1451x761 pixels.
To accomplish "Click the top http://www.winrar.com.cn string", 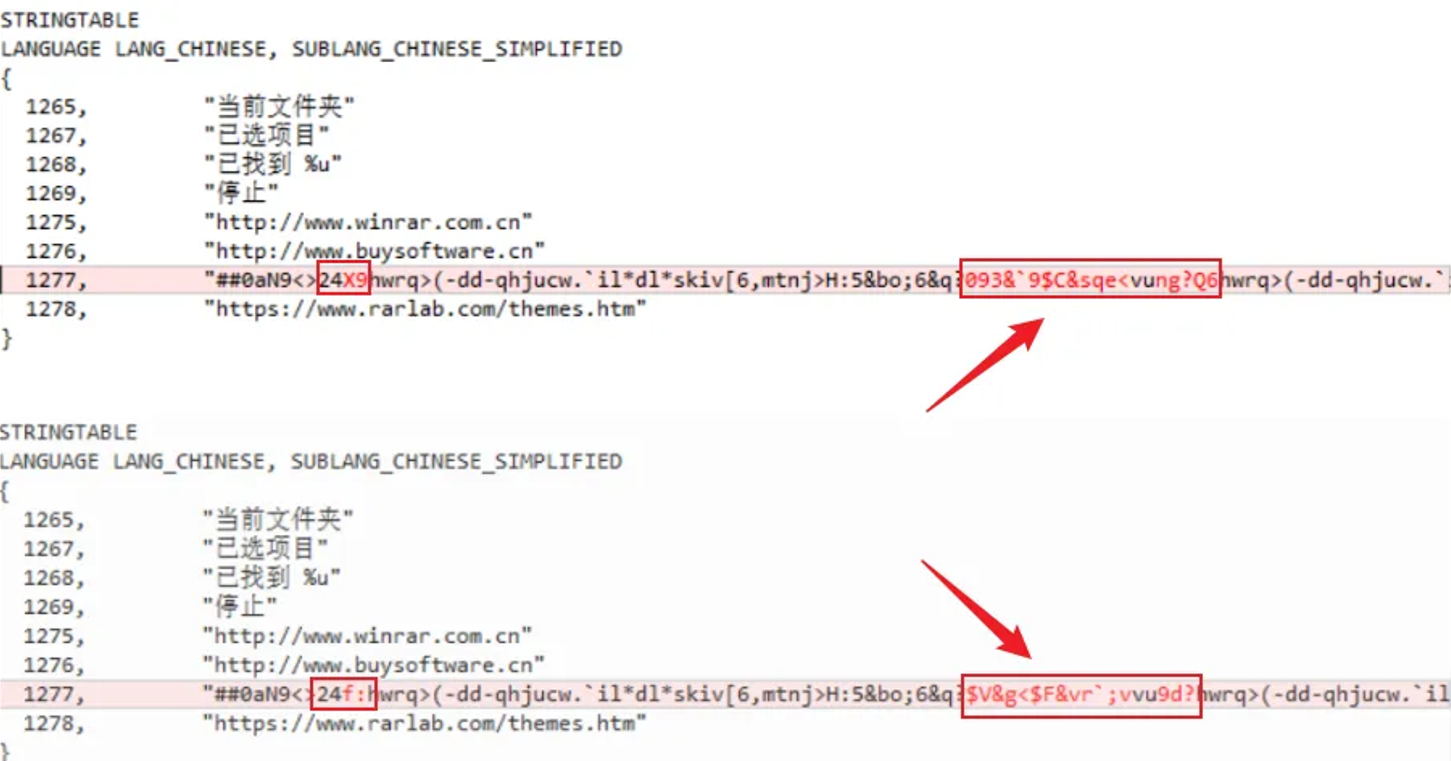I will (368, 222).
